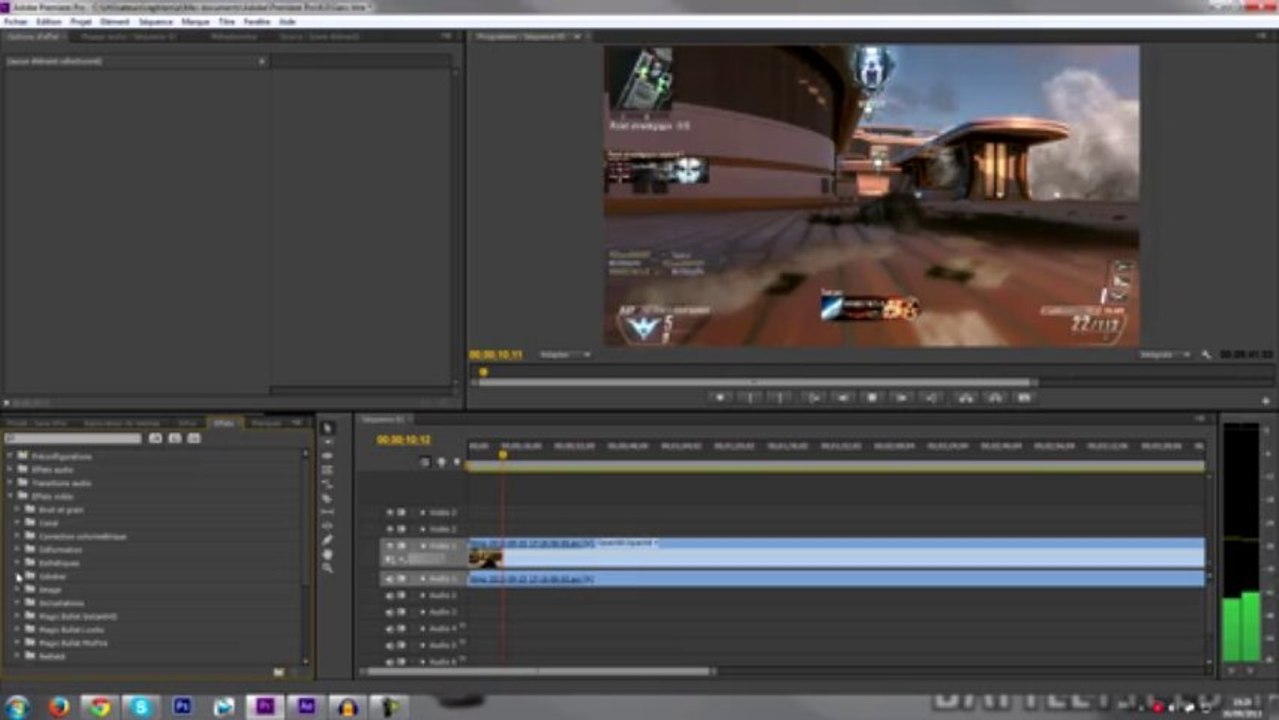Mute Audio 2 track speaker
This screenshot has width=1279, height=720.
coord(390,595)
